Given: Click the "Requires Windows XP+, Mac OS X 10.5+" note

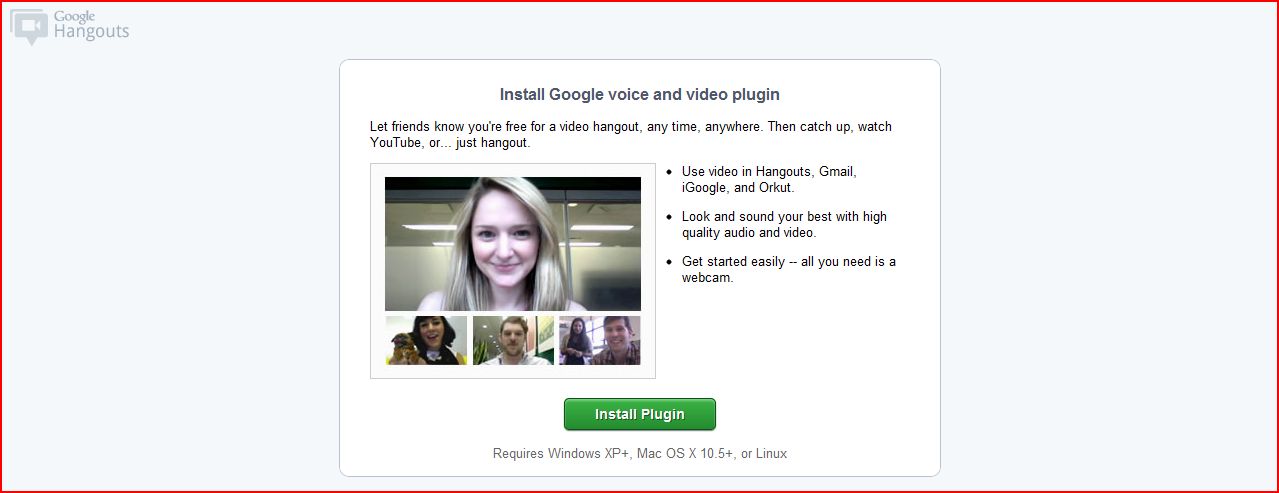Looking at the screenshot, I should 640,453.
